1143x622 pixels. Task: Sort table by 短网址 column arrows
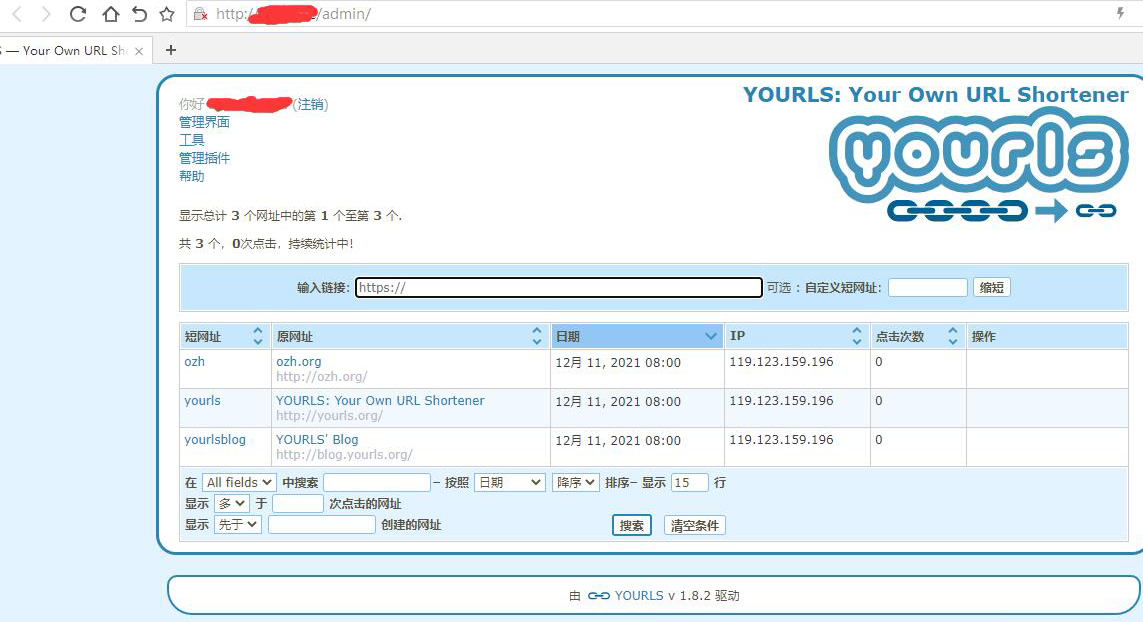(x=257, y=336)
